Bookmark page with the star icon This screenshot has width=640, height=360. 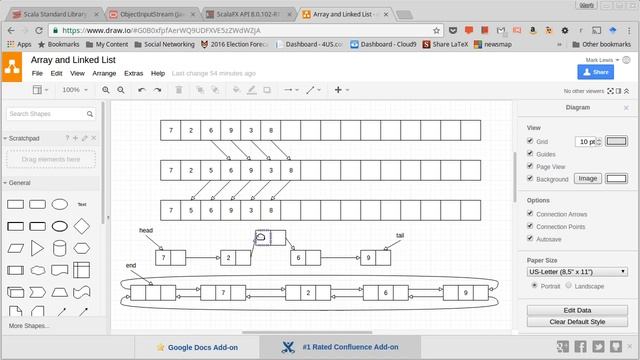click(x=436, y=30)
